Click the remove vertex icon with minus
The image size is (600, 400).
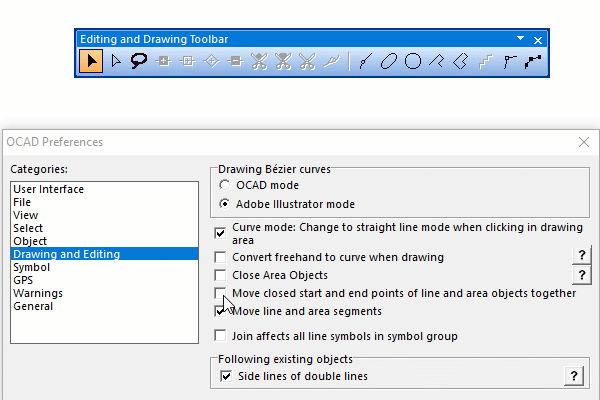tap(235, 61)
